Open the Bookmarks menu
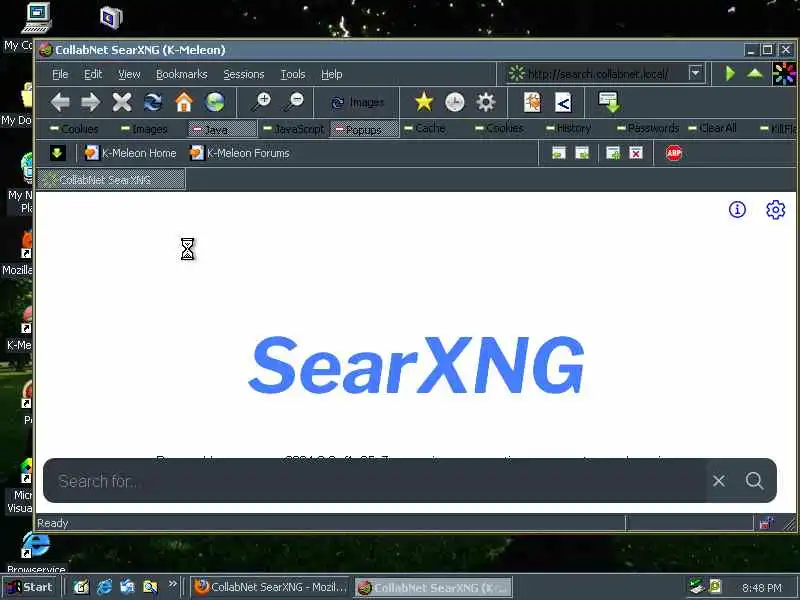This screenshot has height=600, width=800. 182,74
